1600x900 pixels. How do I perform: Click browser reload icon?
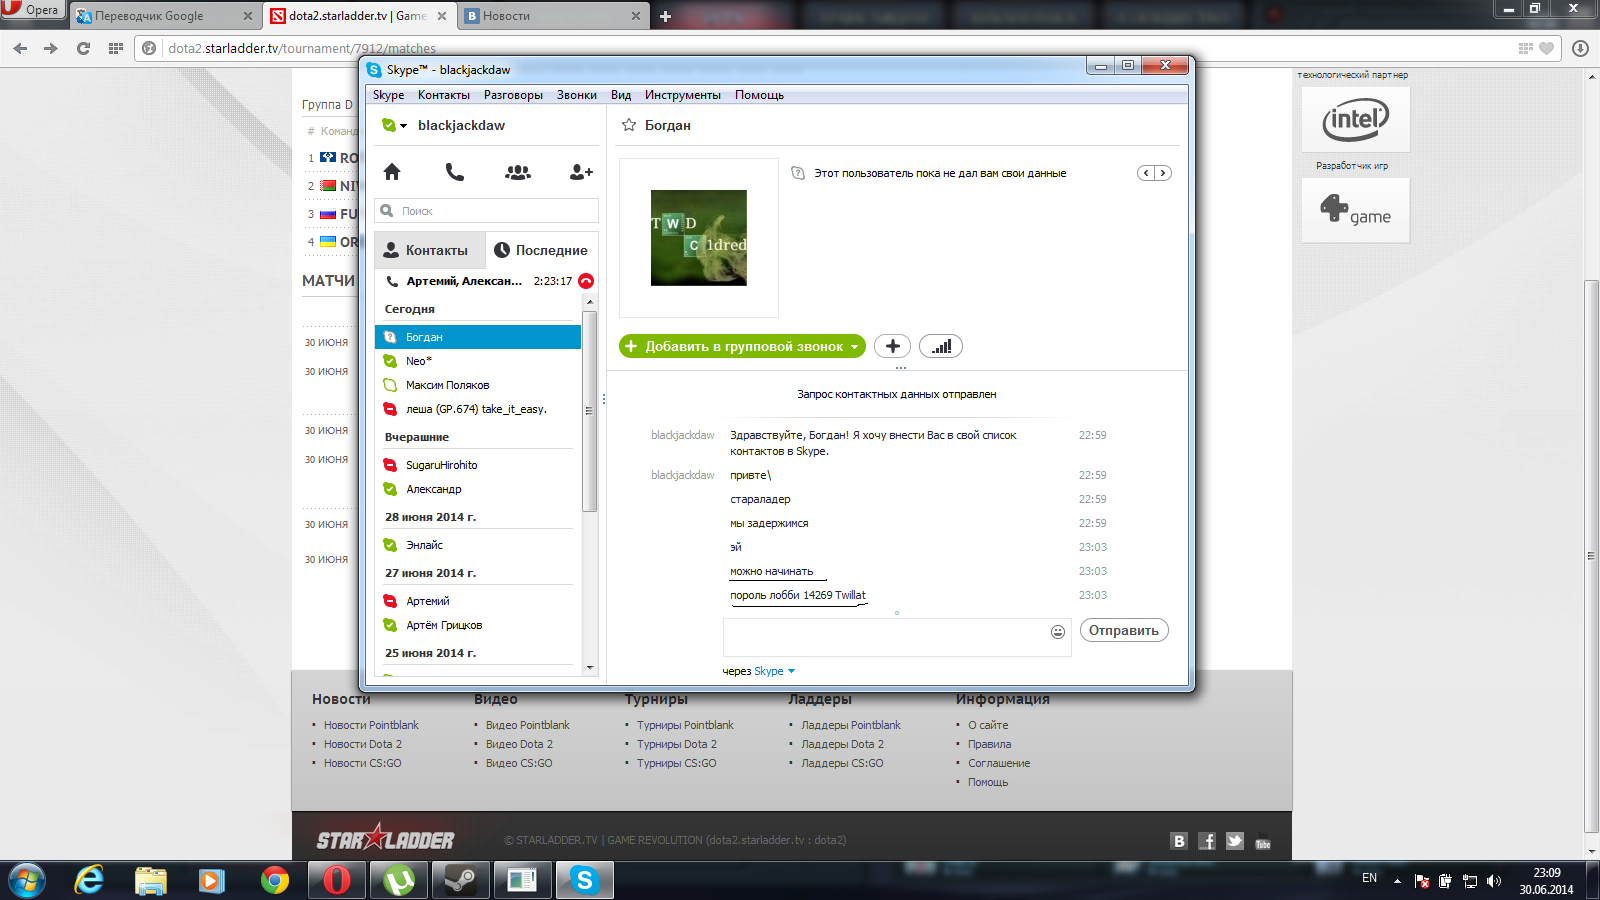click(x=84, y=48)
